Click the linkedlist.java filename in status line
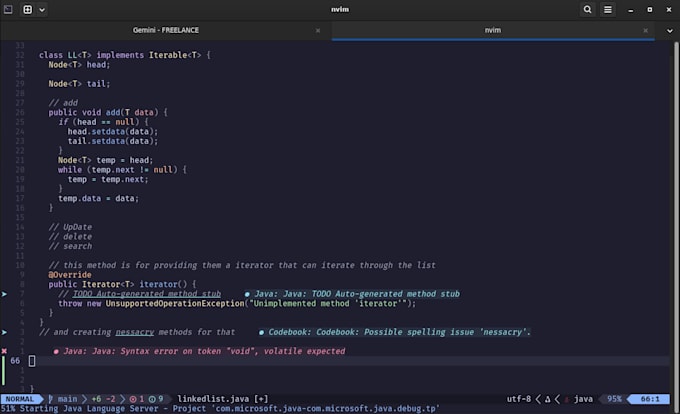Screen dimensions: 680x414 (x=213, y=399)
